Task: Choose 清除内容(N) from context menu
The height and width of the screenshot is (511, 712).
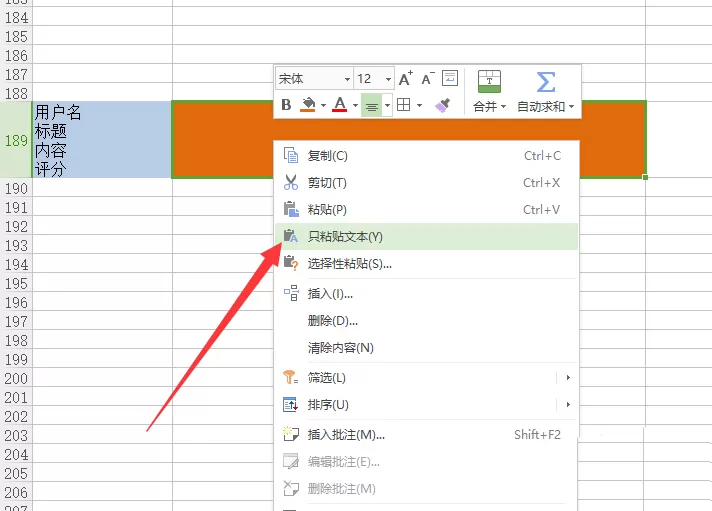Action: pos(426,347)
